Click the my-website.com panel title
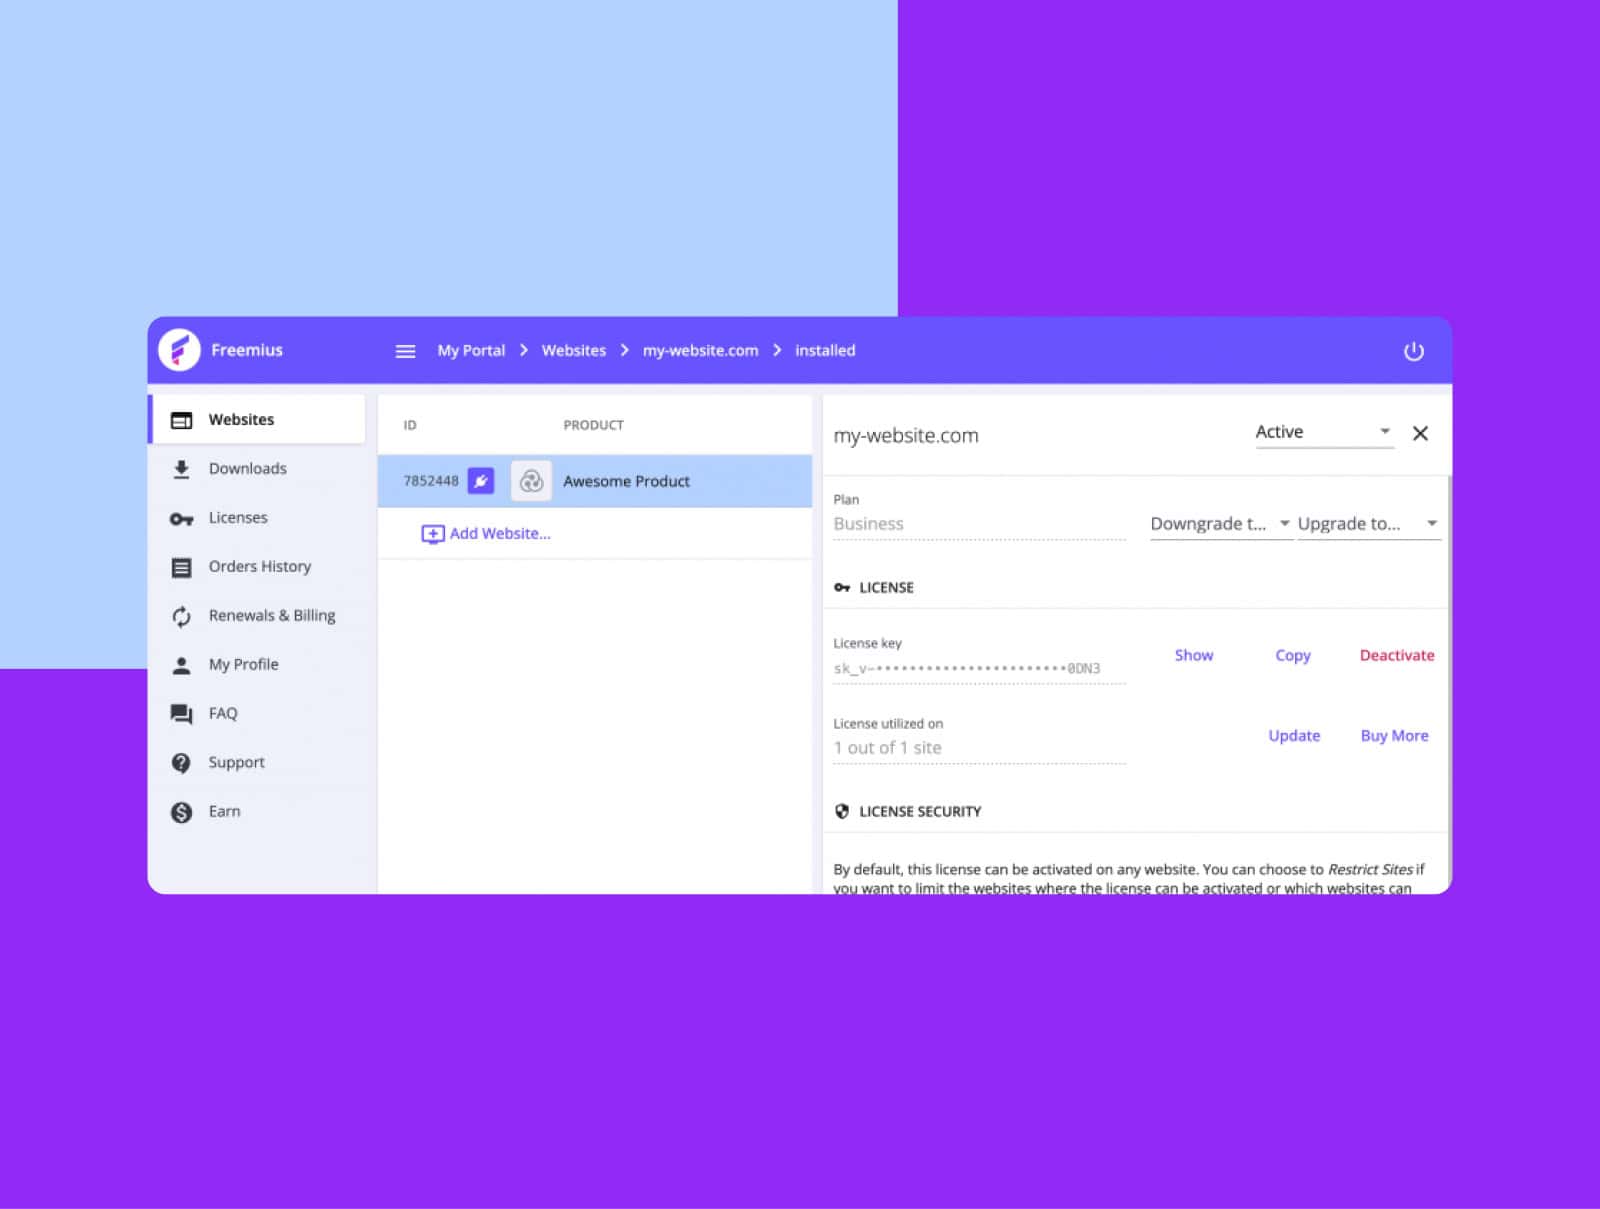Image resolution: width=1600 pixels, height=1209 pixels. (x=906, y=436)
